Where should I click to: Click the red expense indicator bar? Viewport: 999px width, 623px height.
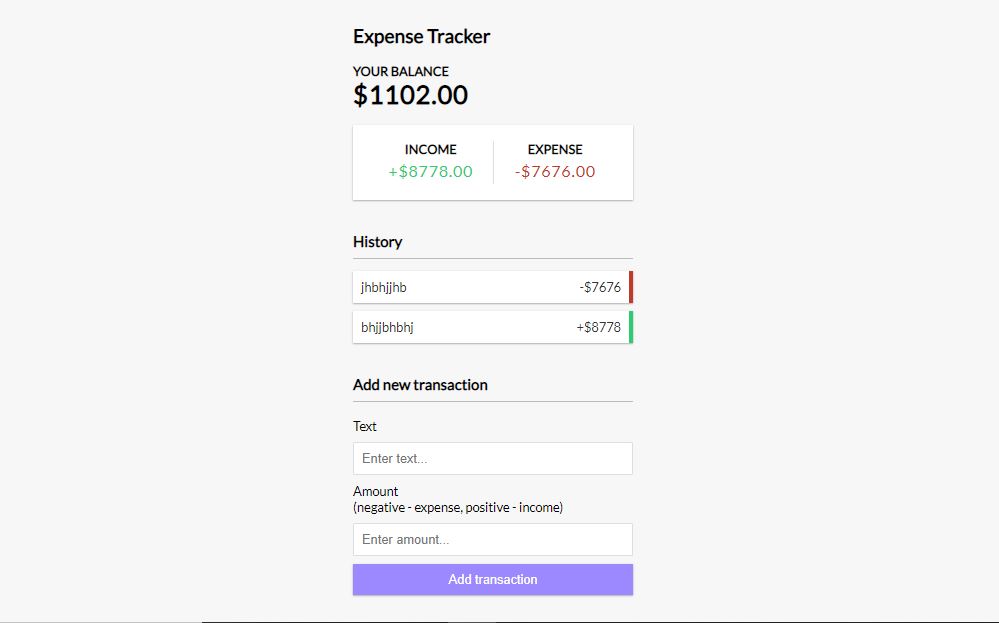click(631, 287)
